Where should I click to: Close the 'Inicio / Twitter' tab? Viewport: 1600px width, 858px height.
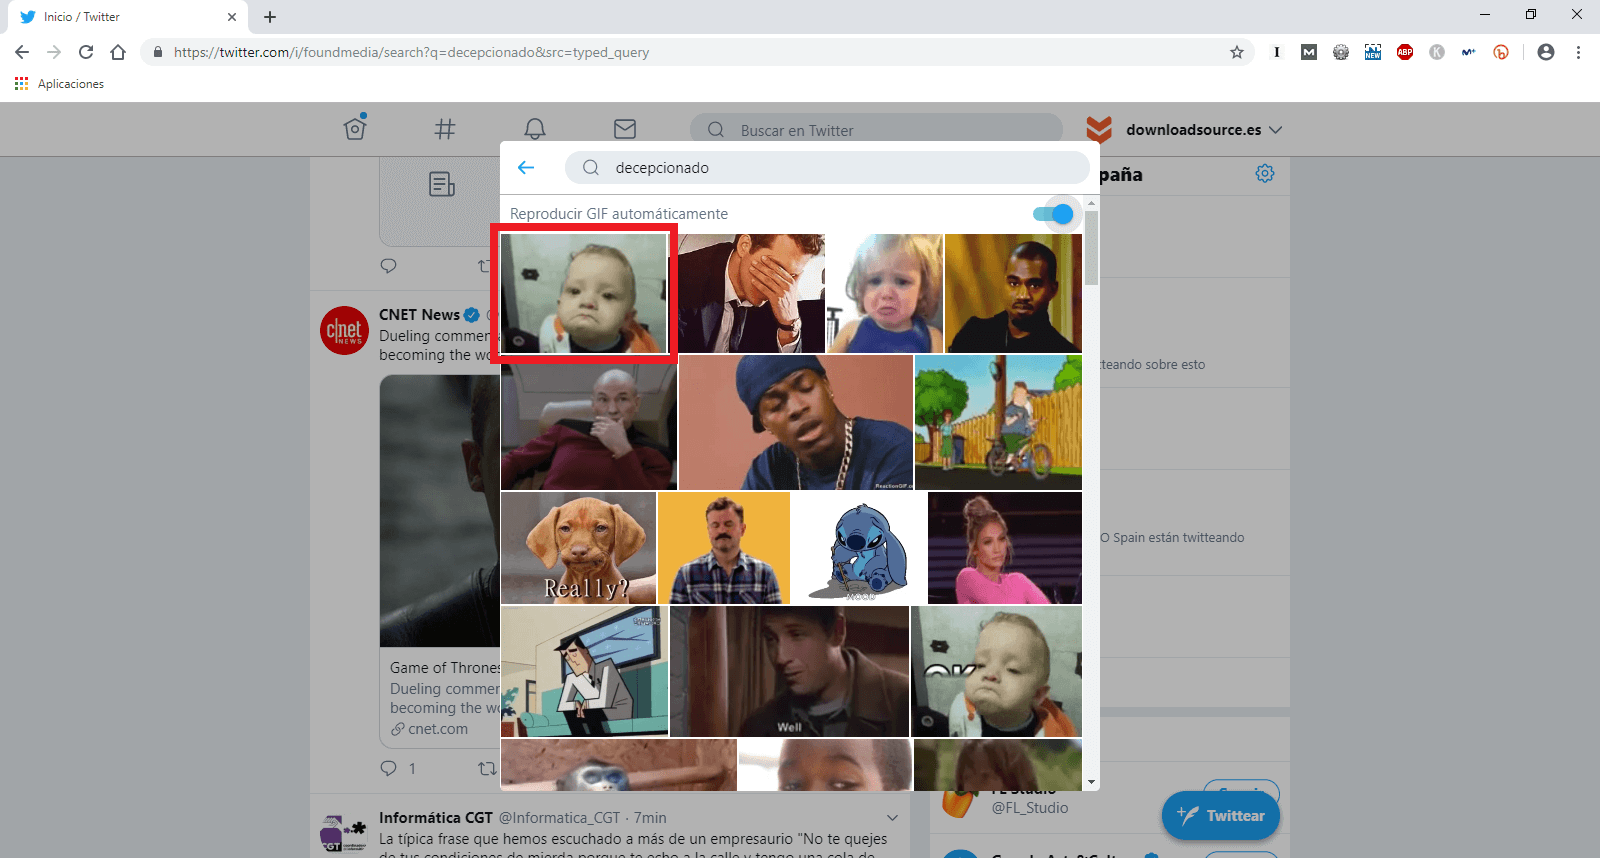click(x=232, y=17)
